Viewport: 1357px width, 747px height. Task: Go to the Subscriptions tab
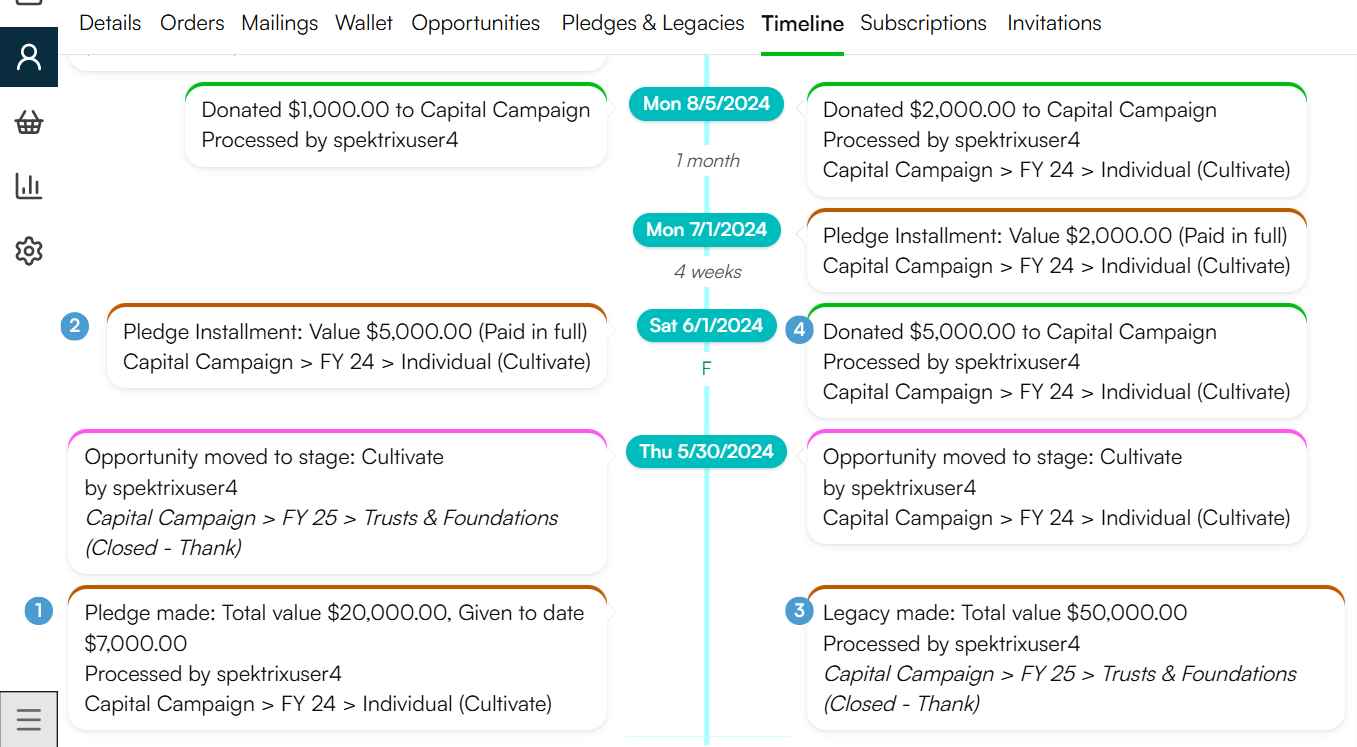click(923, 23)
